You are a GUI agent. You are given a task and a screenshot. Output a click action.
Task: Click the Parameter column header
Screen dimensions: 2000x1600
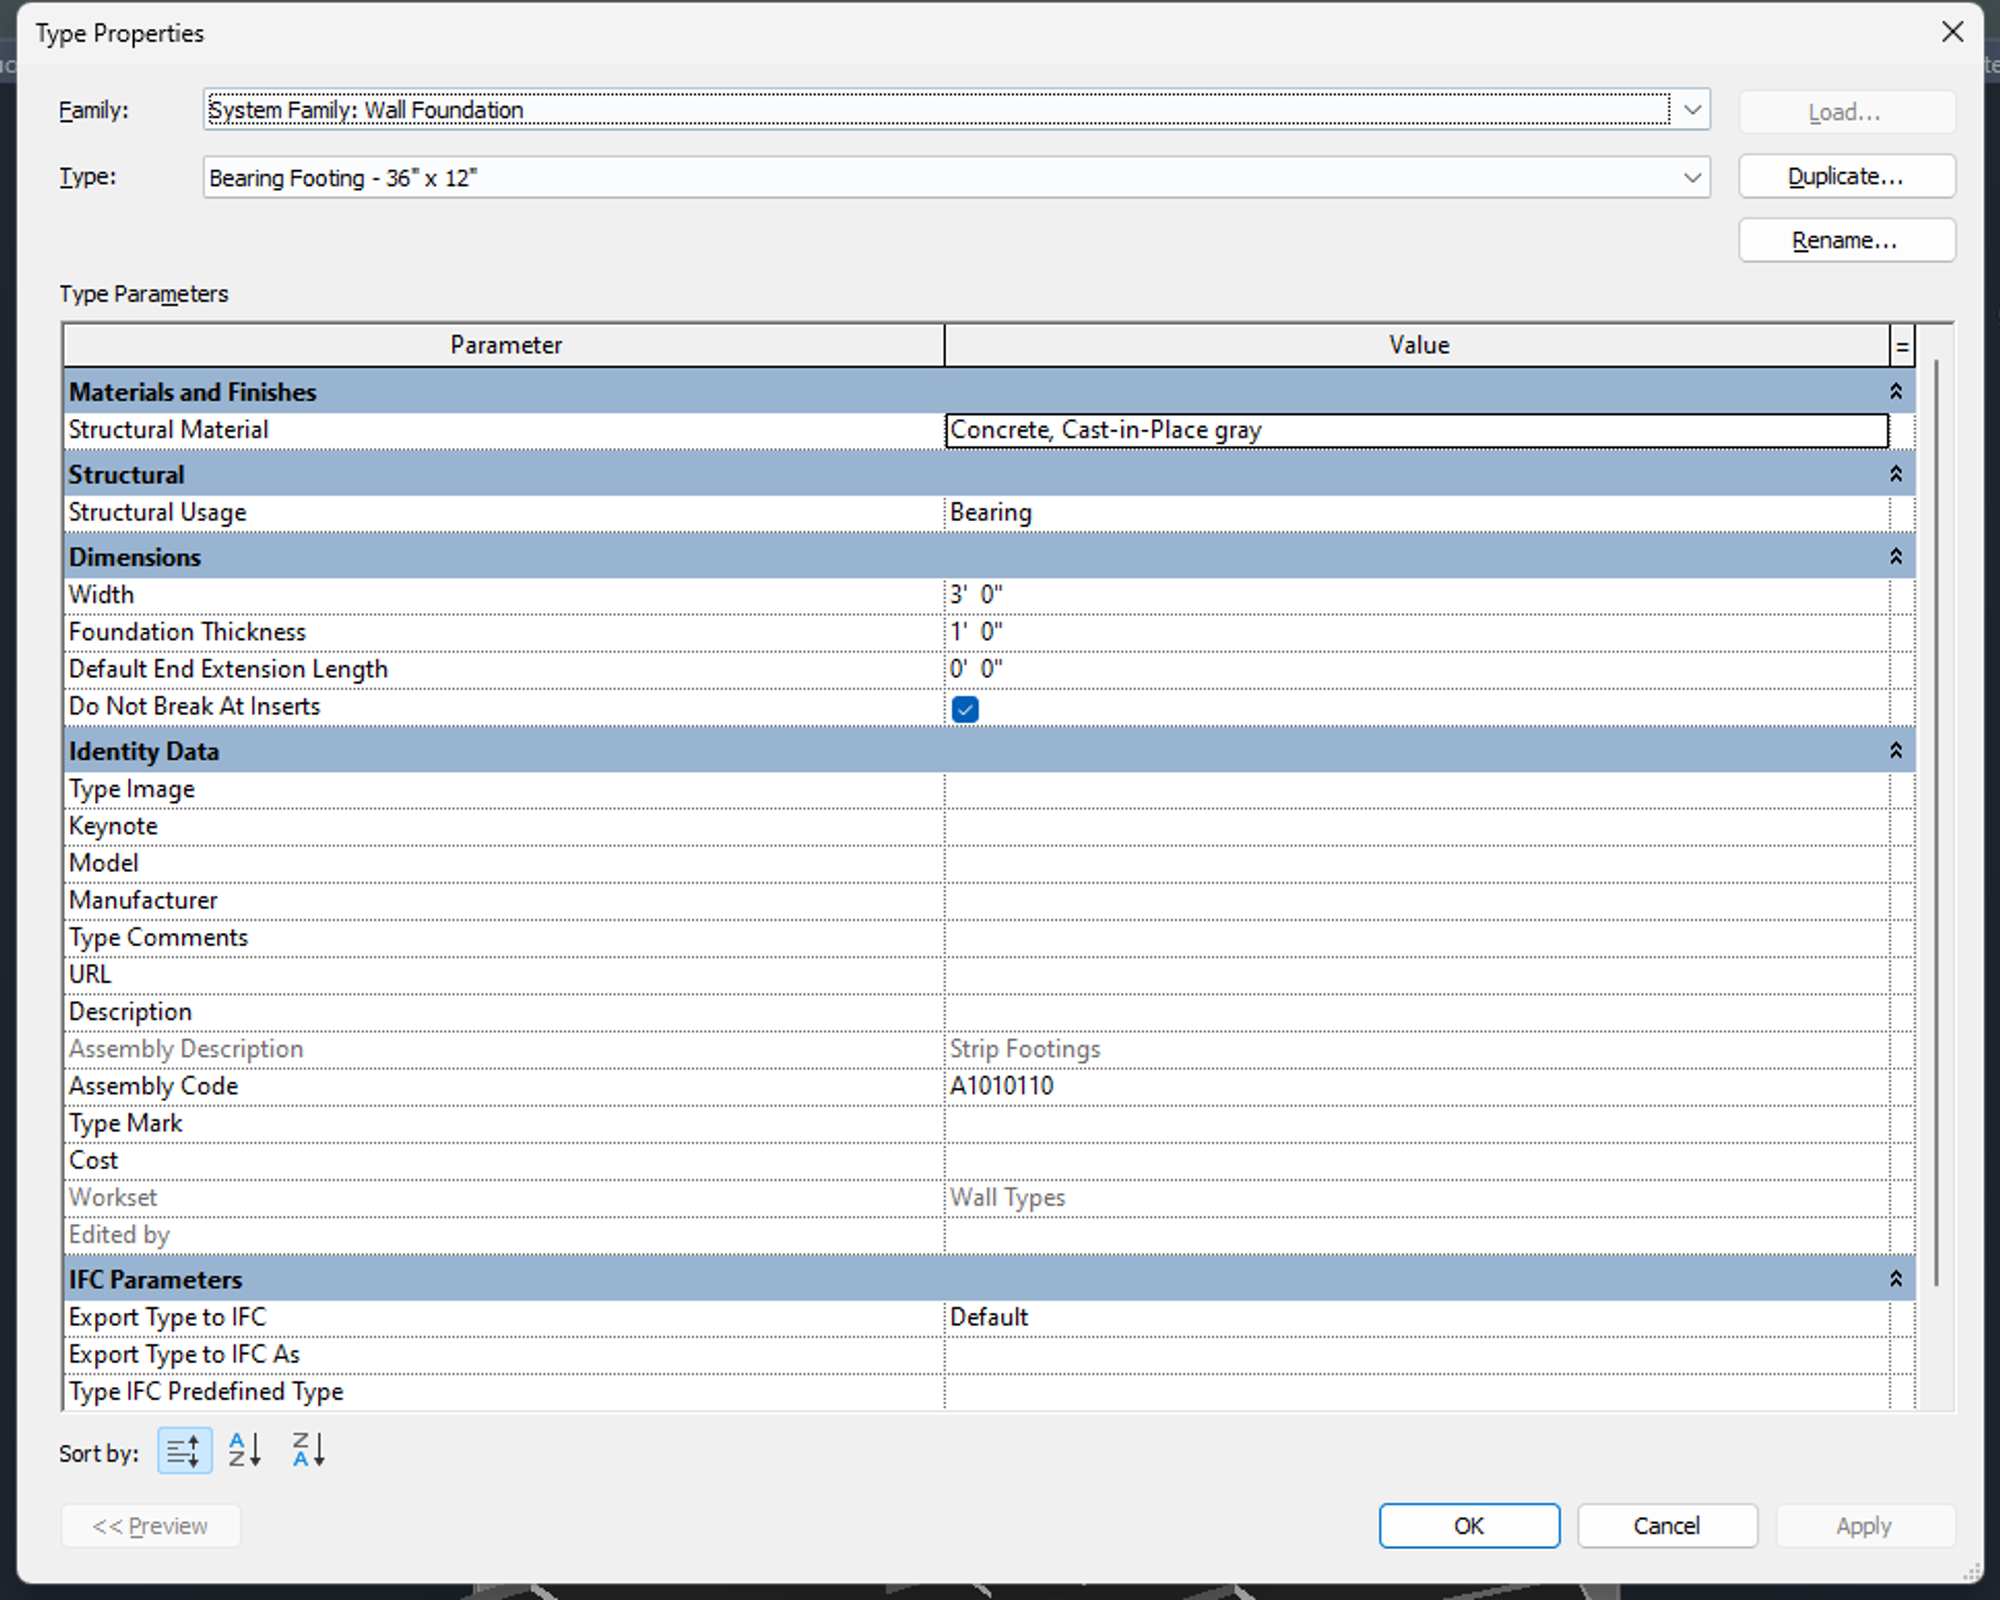[505, 346]
